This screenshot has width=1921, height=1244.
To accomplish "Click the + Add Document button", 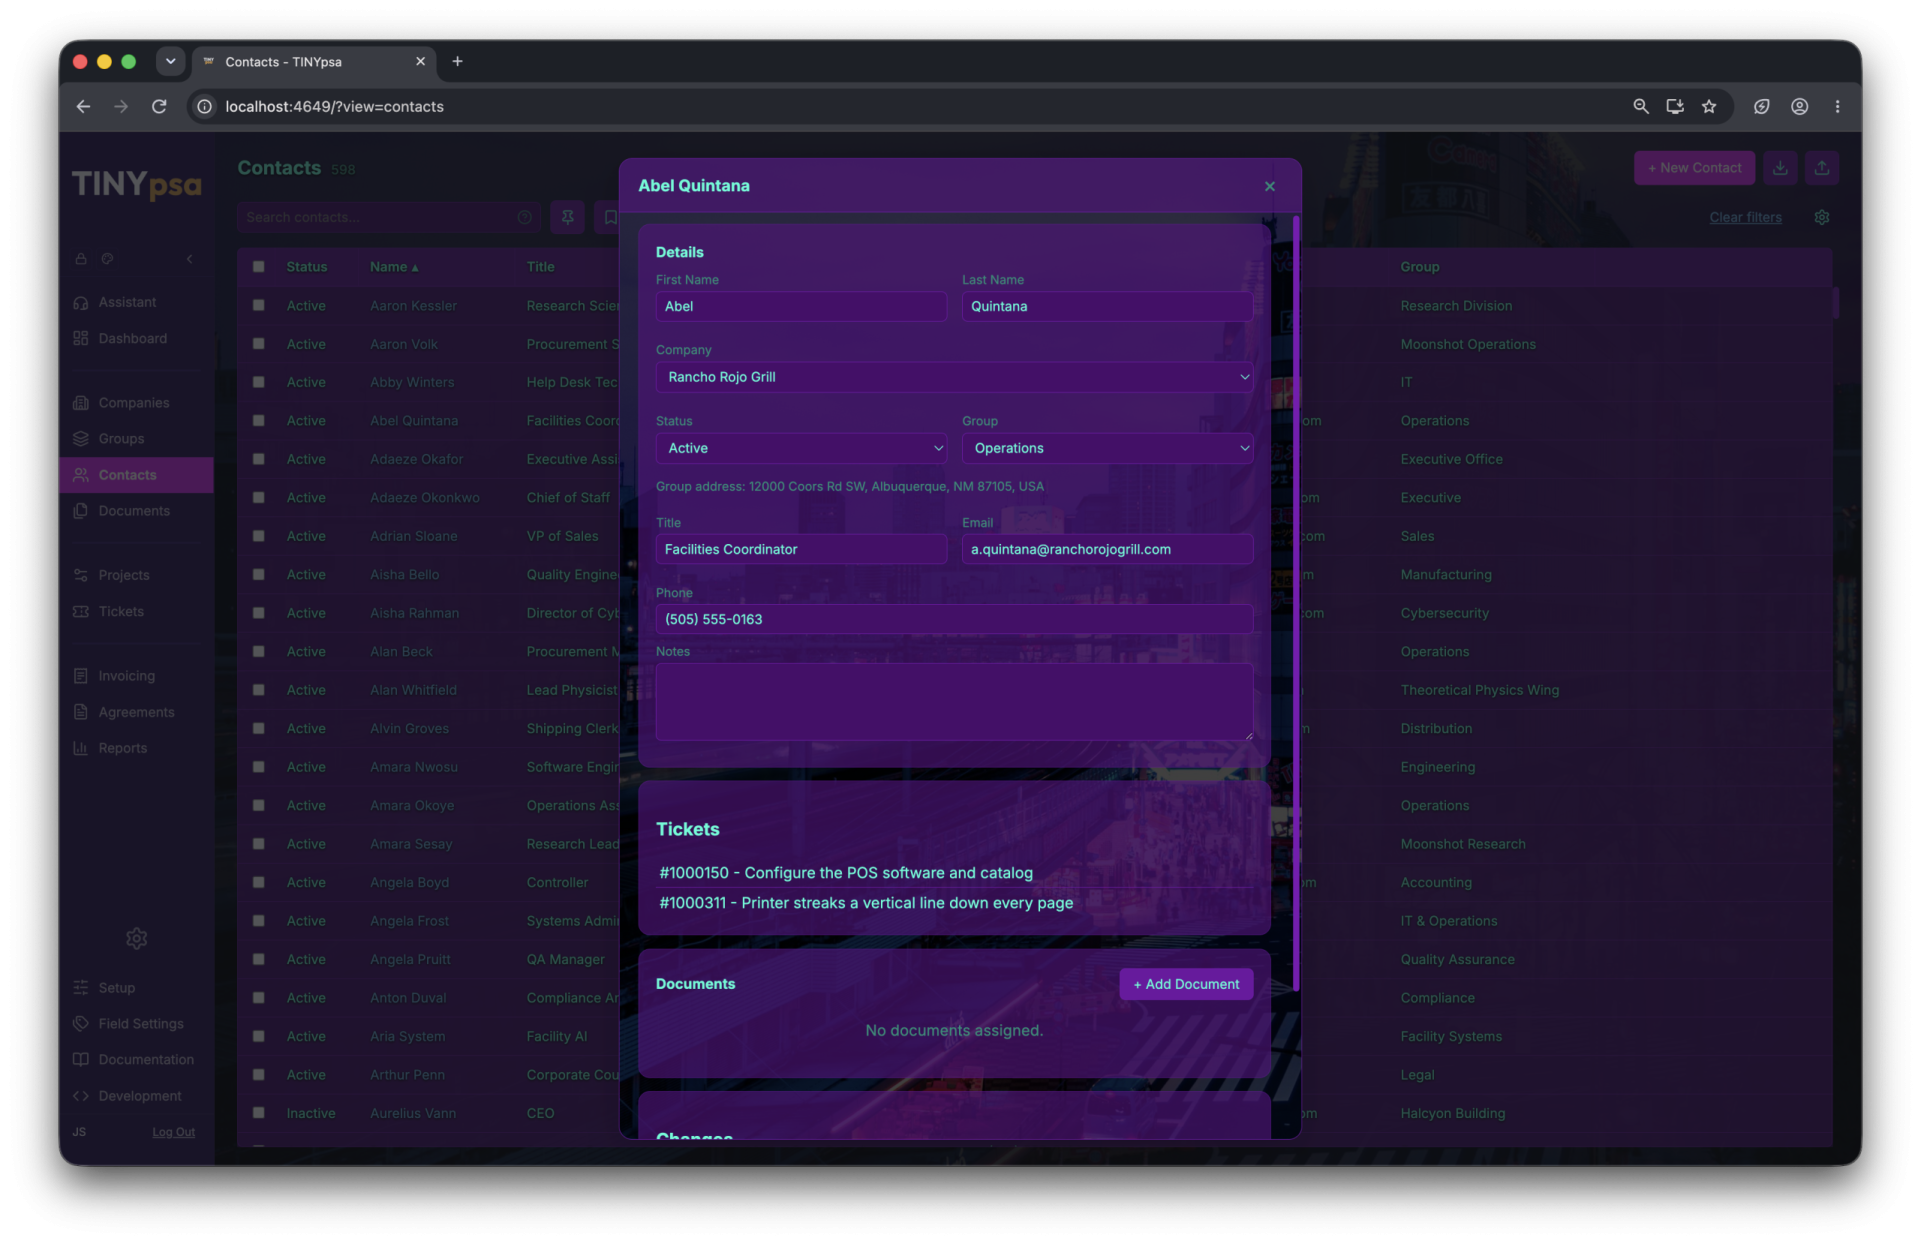I will 1186,984.
